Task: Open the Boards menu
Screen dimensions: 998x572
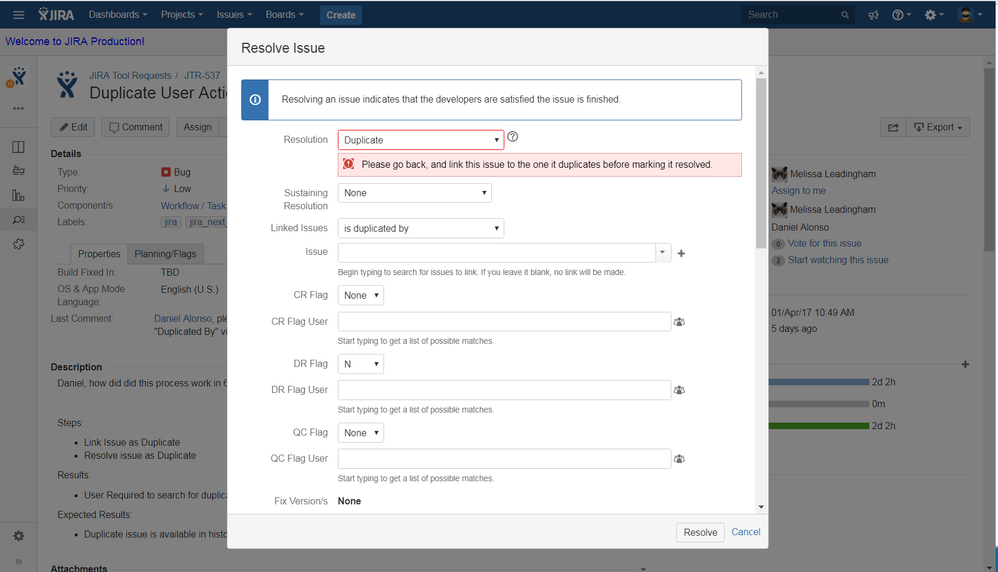Action: [x=285, y=15]
